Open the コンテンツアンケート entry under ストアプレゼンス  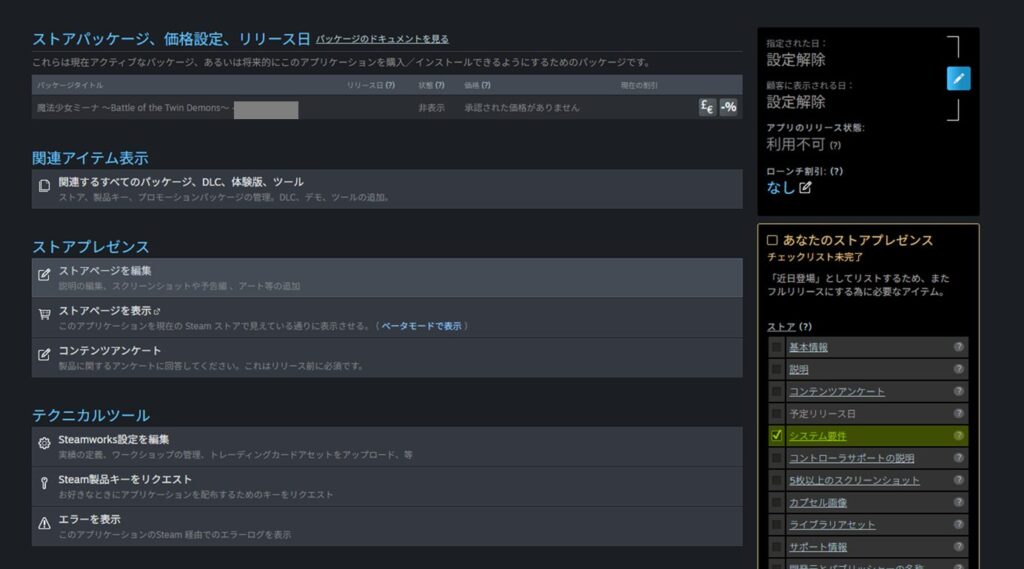point(110,351)
